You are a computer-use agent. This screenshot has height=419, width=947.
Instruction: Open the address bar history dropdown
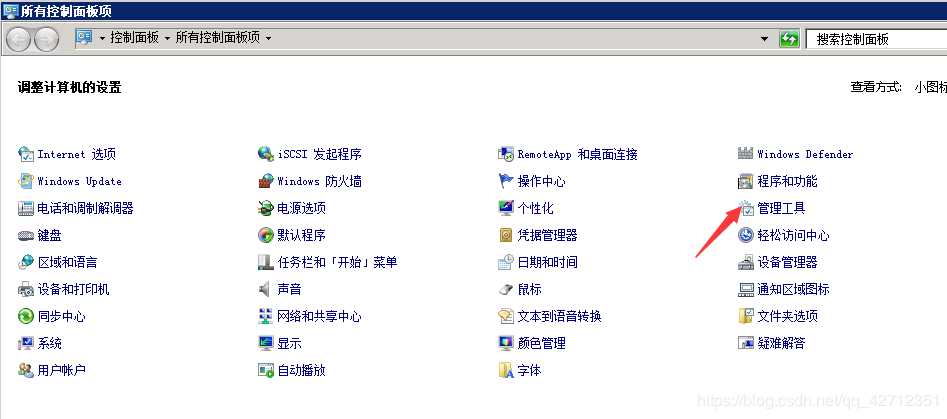[x=764, y=39]
